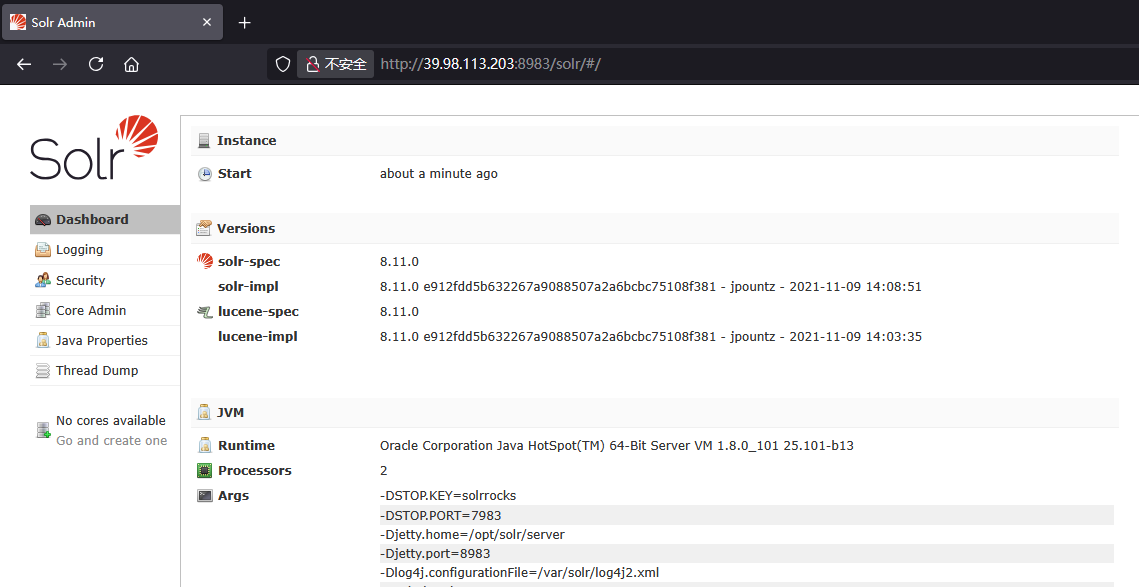The image size is (1139, 587).
Task: Open the Core Admin menu item
Action: (x=105, y=310)
